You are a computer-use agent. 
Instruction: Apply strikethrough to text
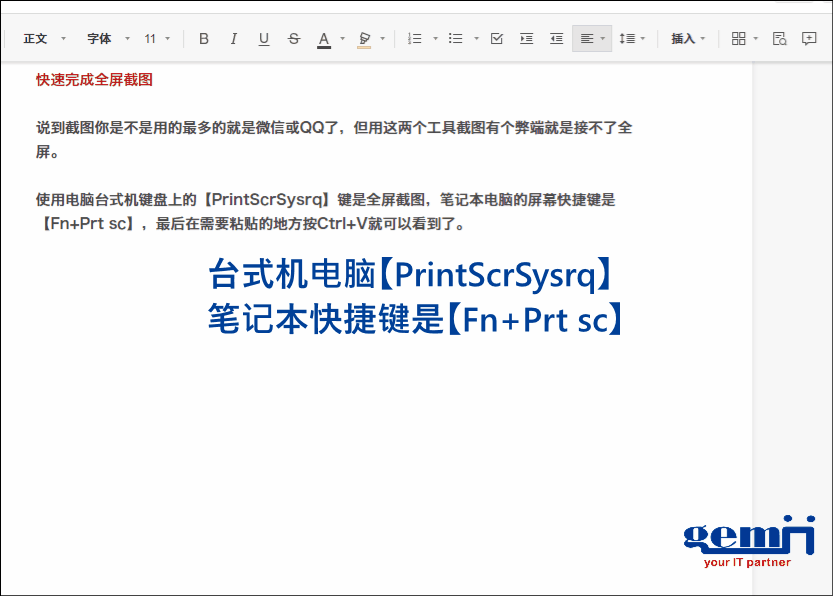[x=294, y=39]
